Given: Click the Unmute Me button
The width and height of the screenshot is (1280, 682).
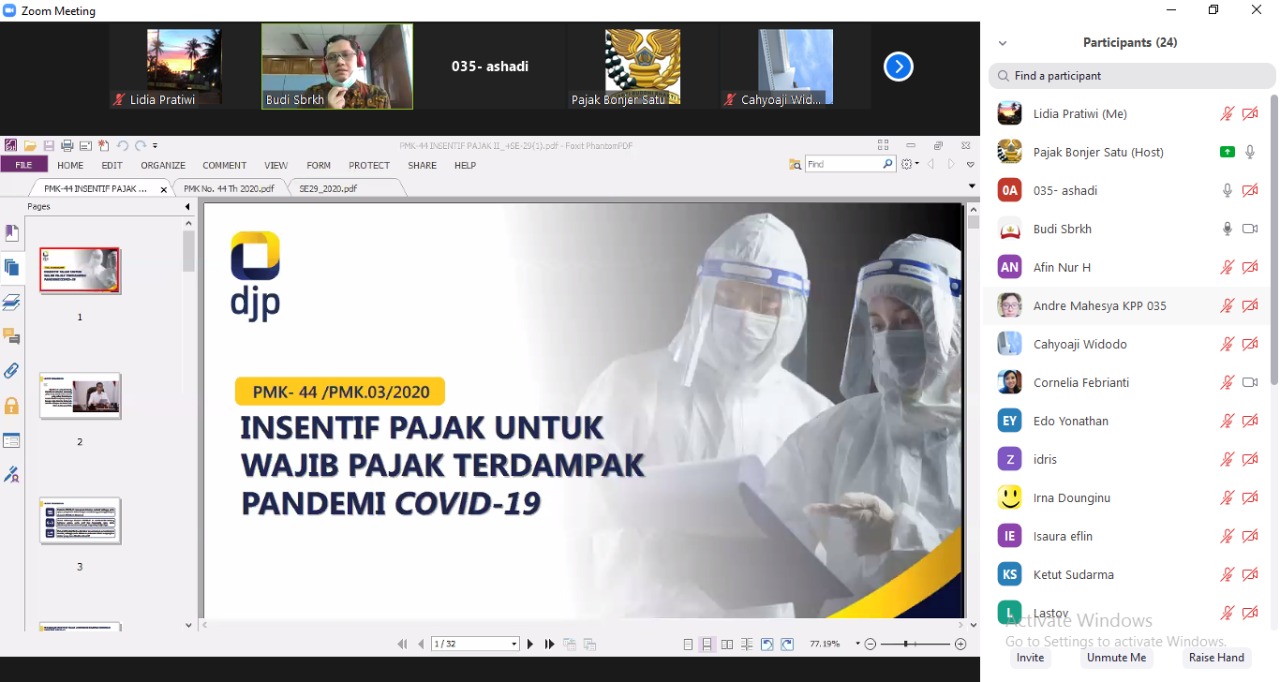Looking at the screenshot, I should tap(1116, 658).
